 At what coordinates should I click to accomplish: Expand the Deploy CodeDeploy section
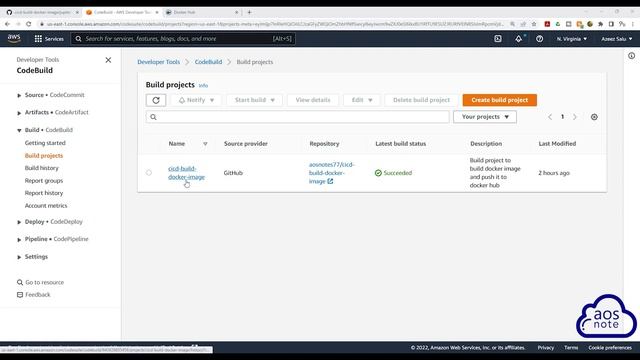19,222
